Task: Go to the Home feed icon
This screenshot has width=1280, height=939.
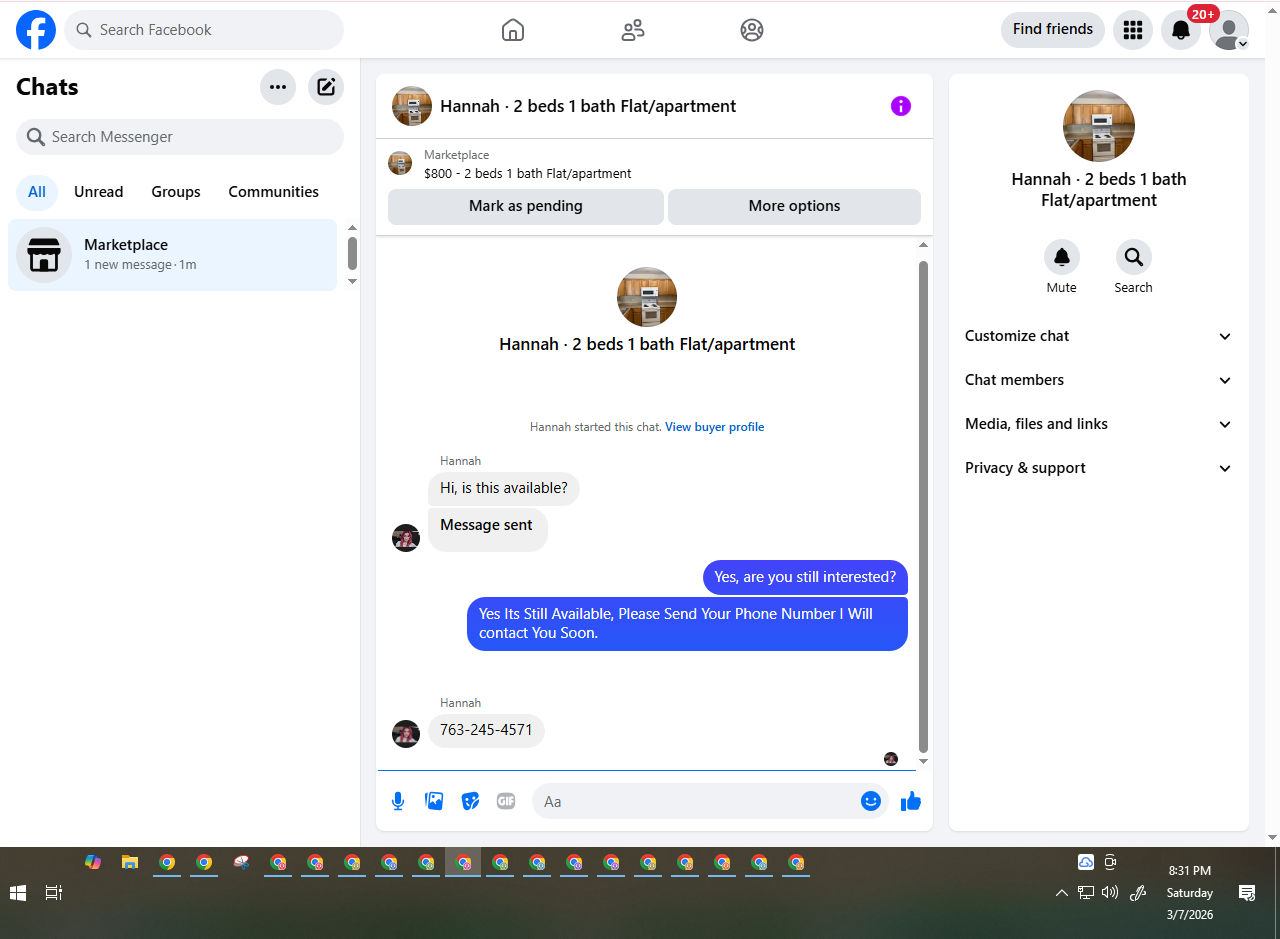Action: pos(513,30)
